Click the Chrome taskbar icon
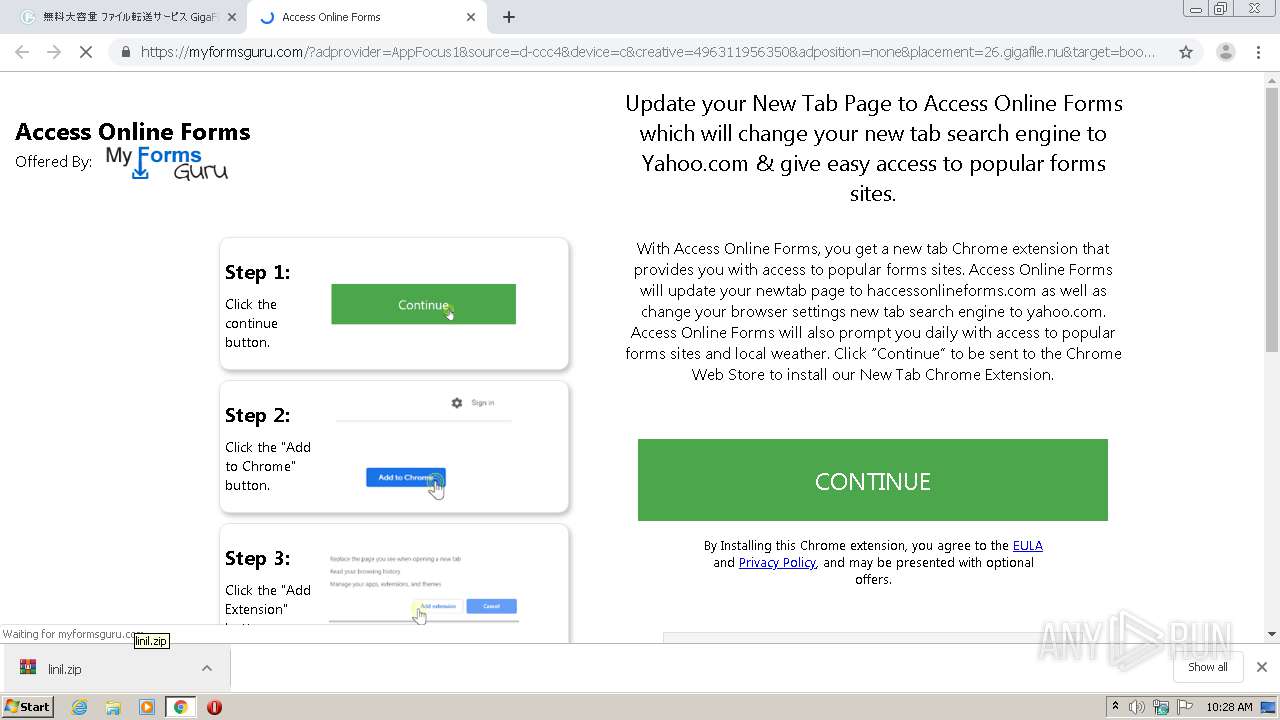This screenshot has height=720, width=1280. click(180, 707)
